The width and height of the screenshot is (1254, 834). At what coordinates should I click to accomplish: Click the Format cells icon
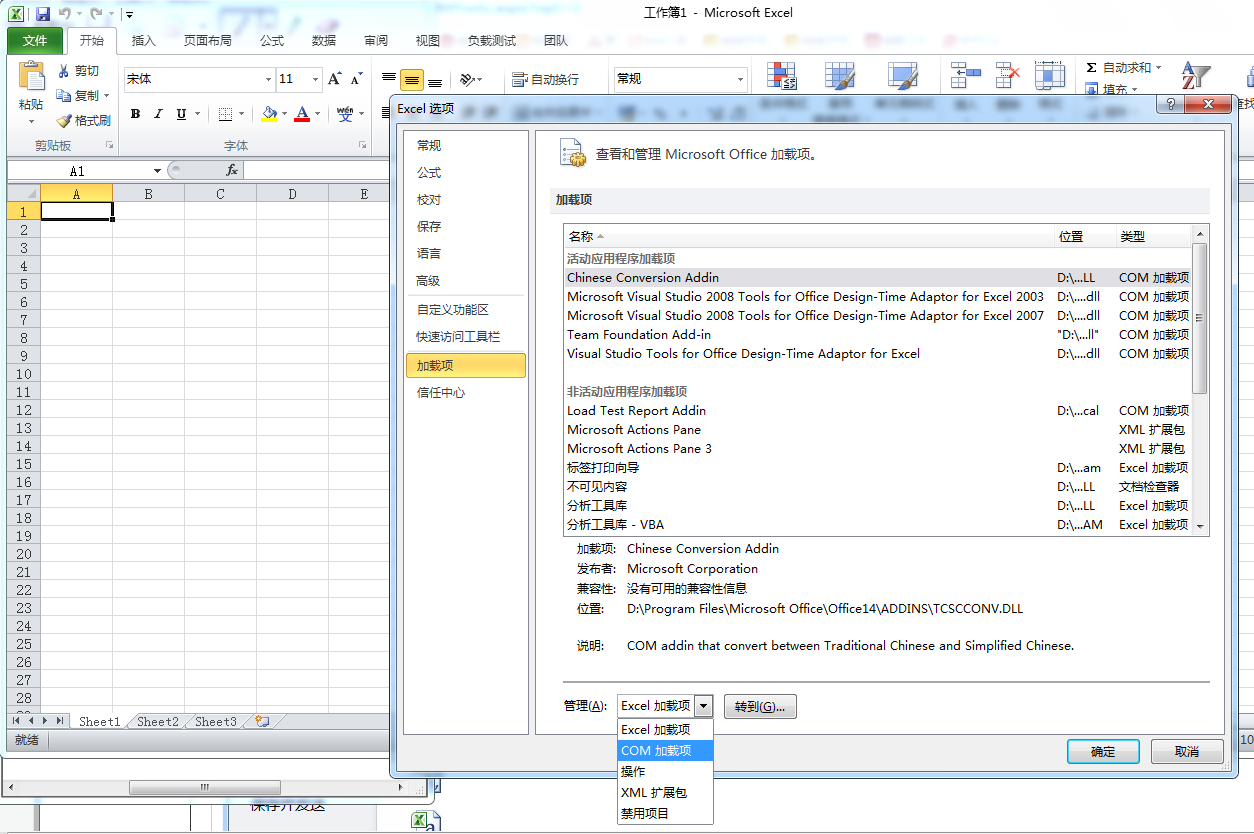[1050, 75]
